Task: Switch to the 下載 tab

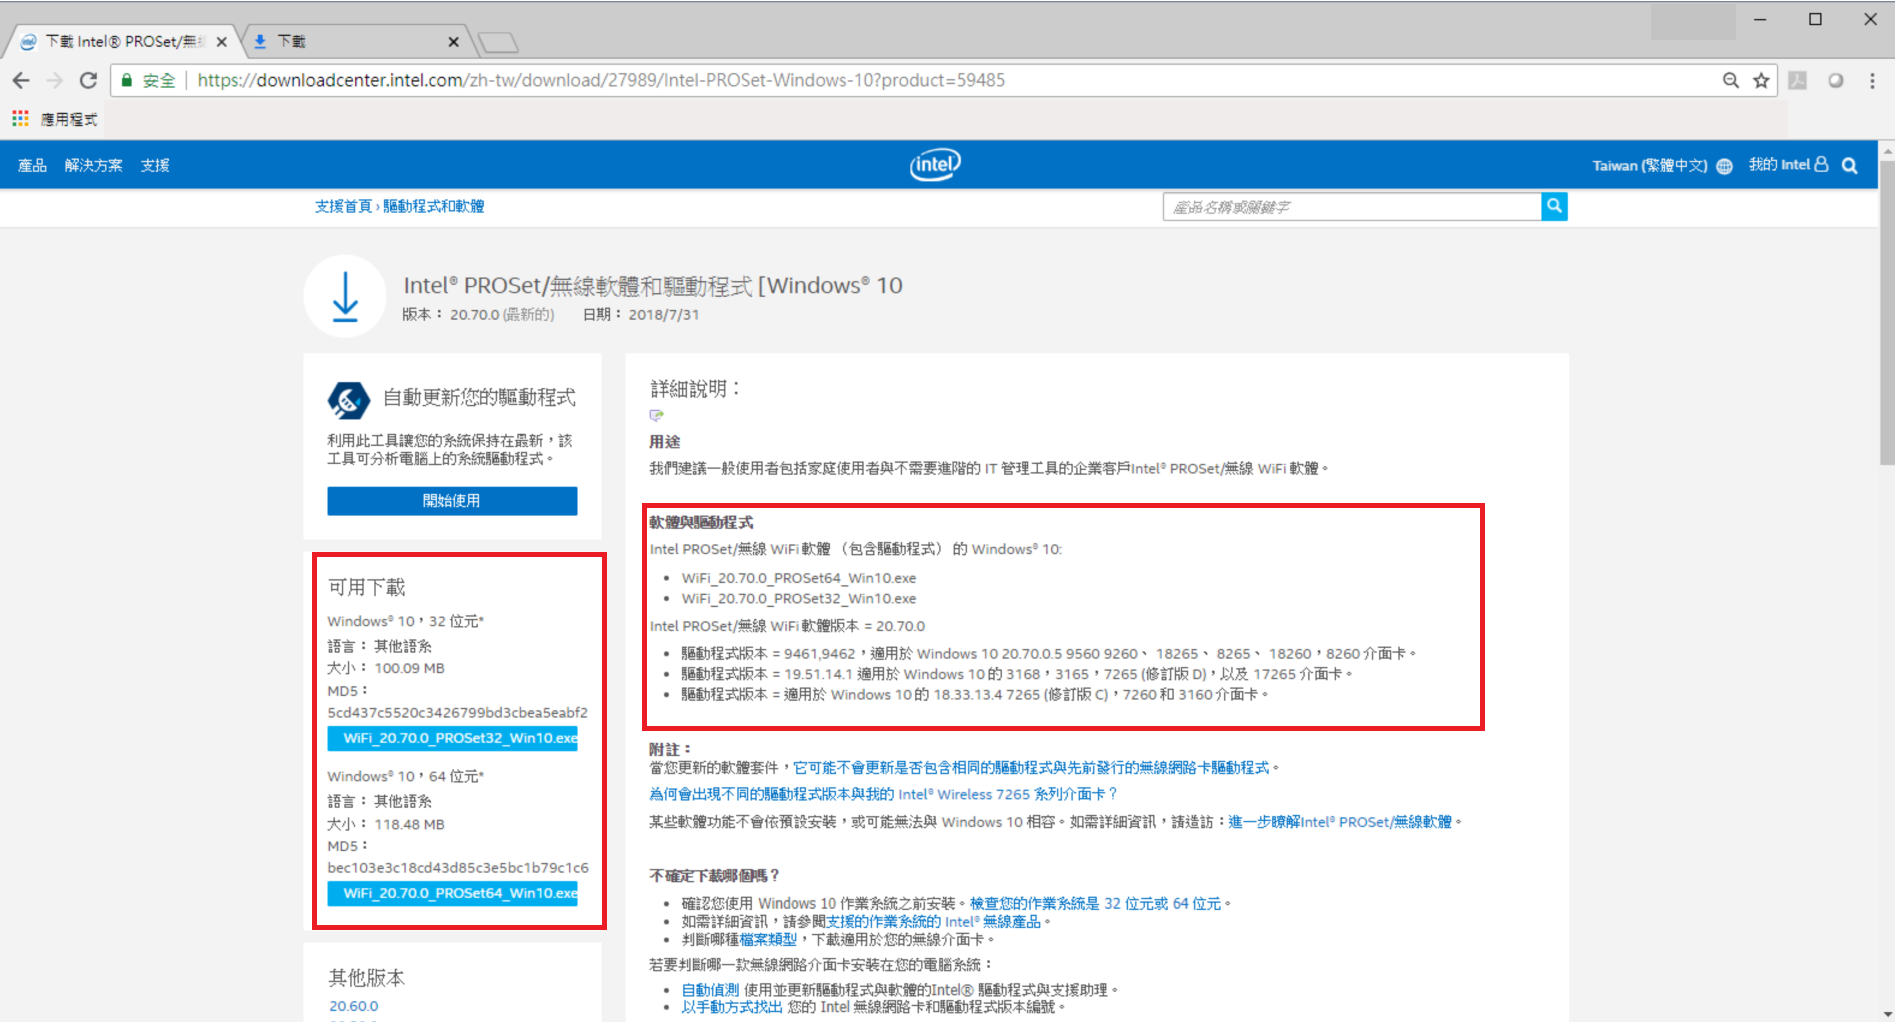Action: click(x=352, y=42)
